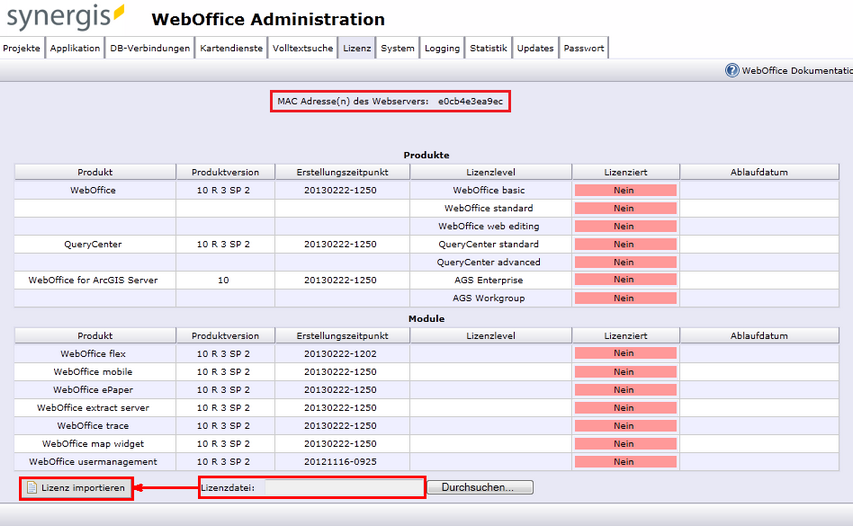Viewport: 853px width, 526px height.
Task: Click version 10 for WebOffice for ArcGIS Server
Action: point(223,280)
